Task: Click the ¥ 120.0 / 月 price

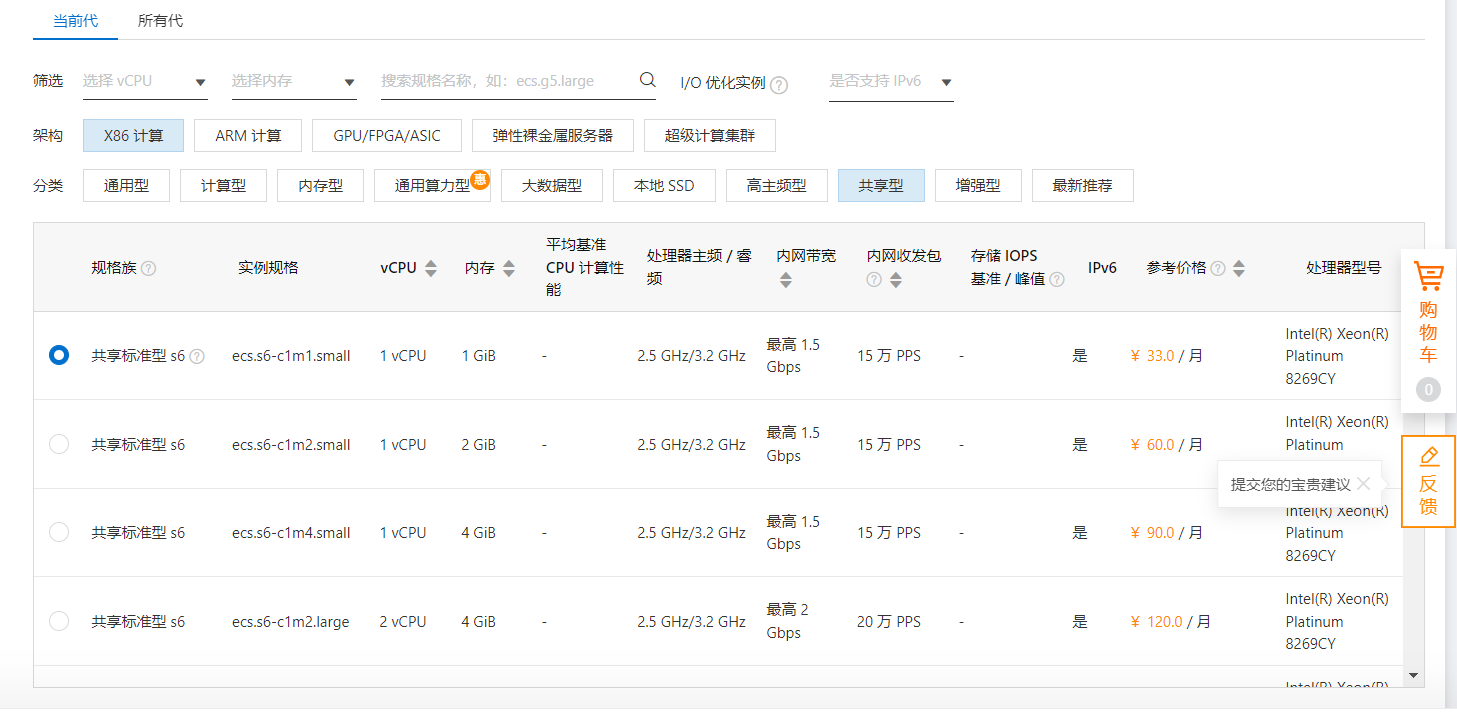Action: click(x=1170, y=621)
